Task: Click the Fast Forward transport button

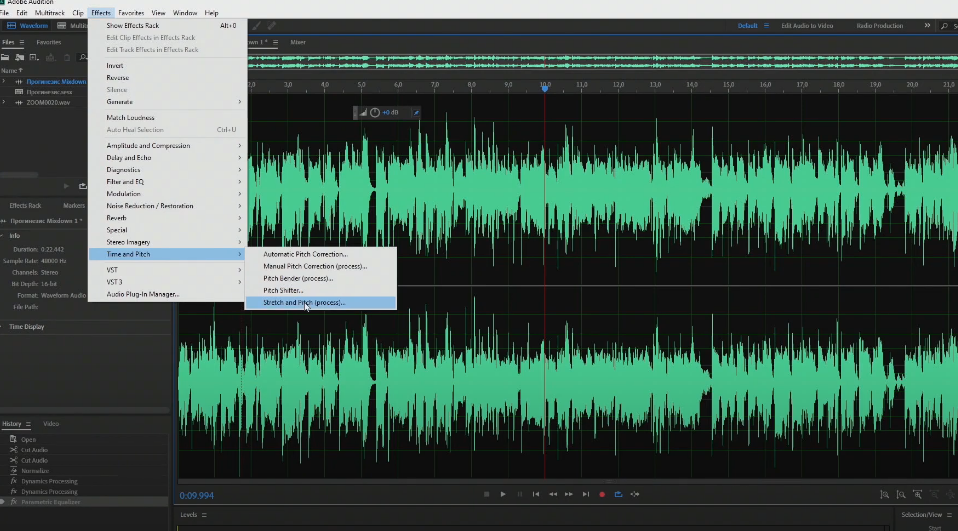Action: click(569, 494)
